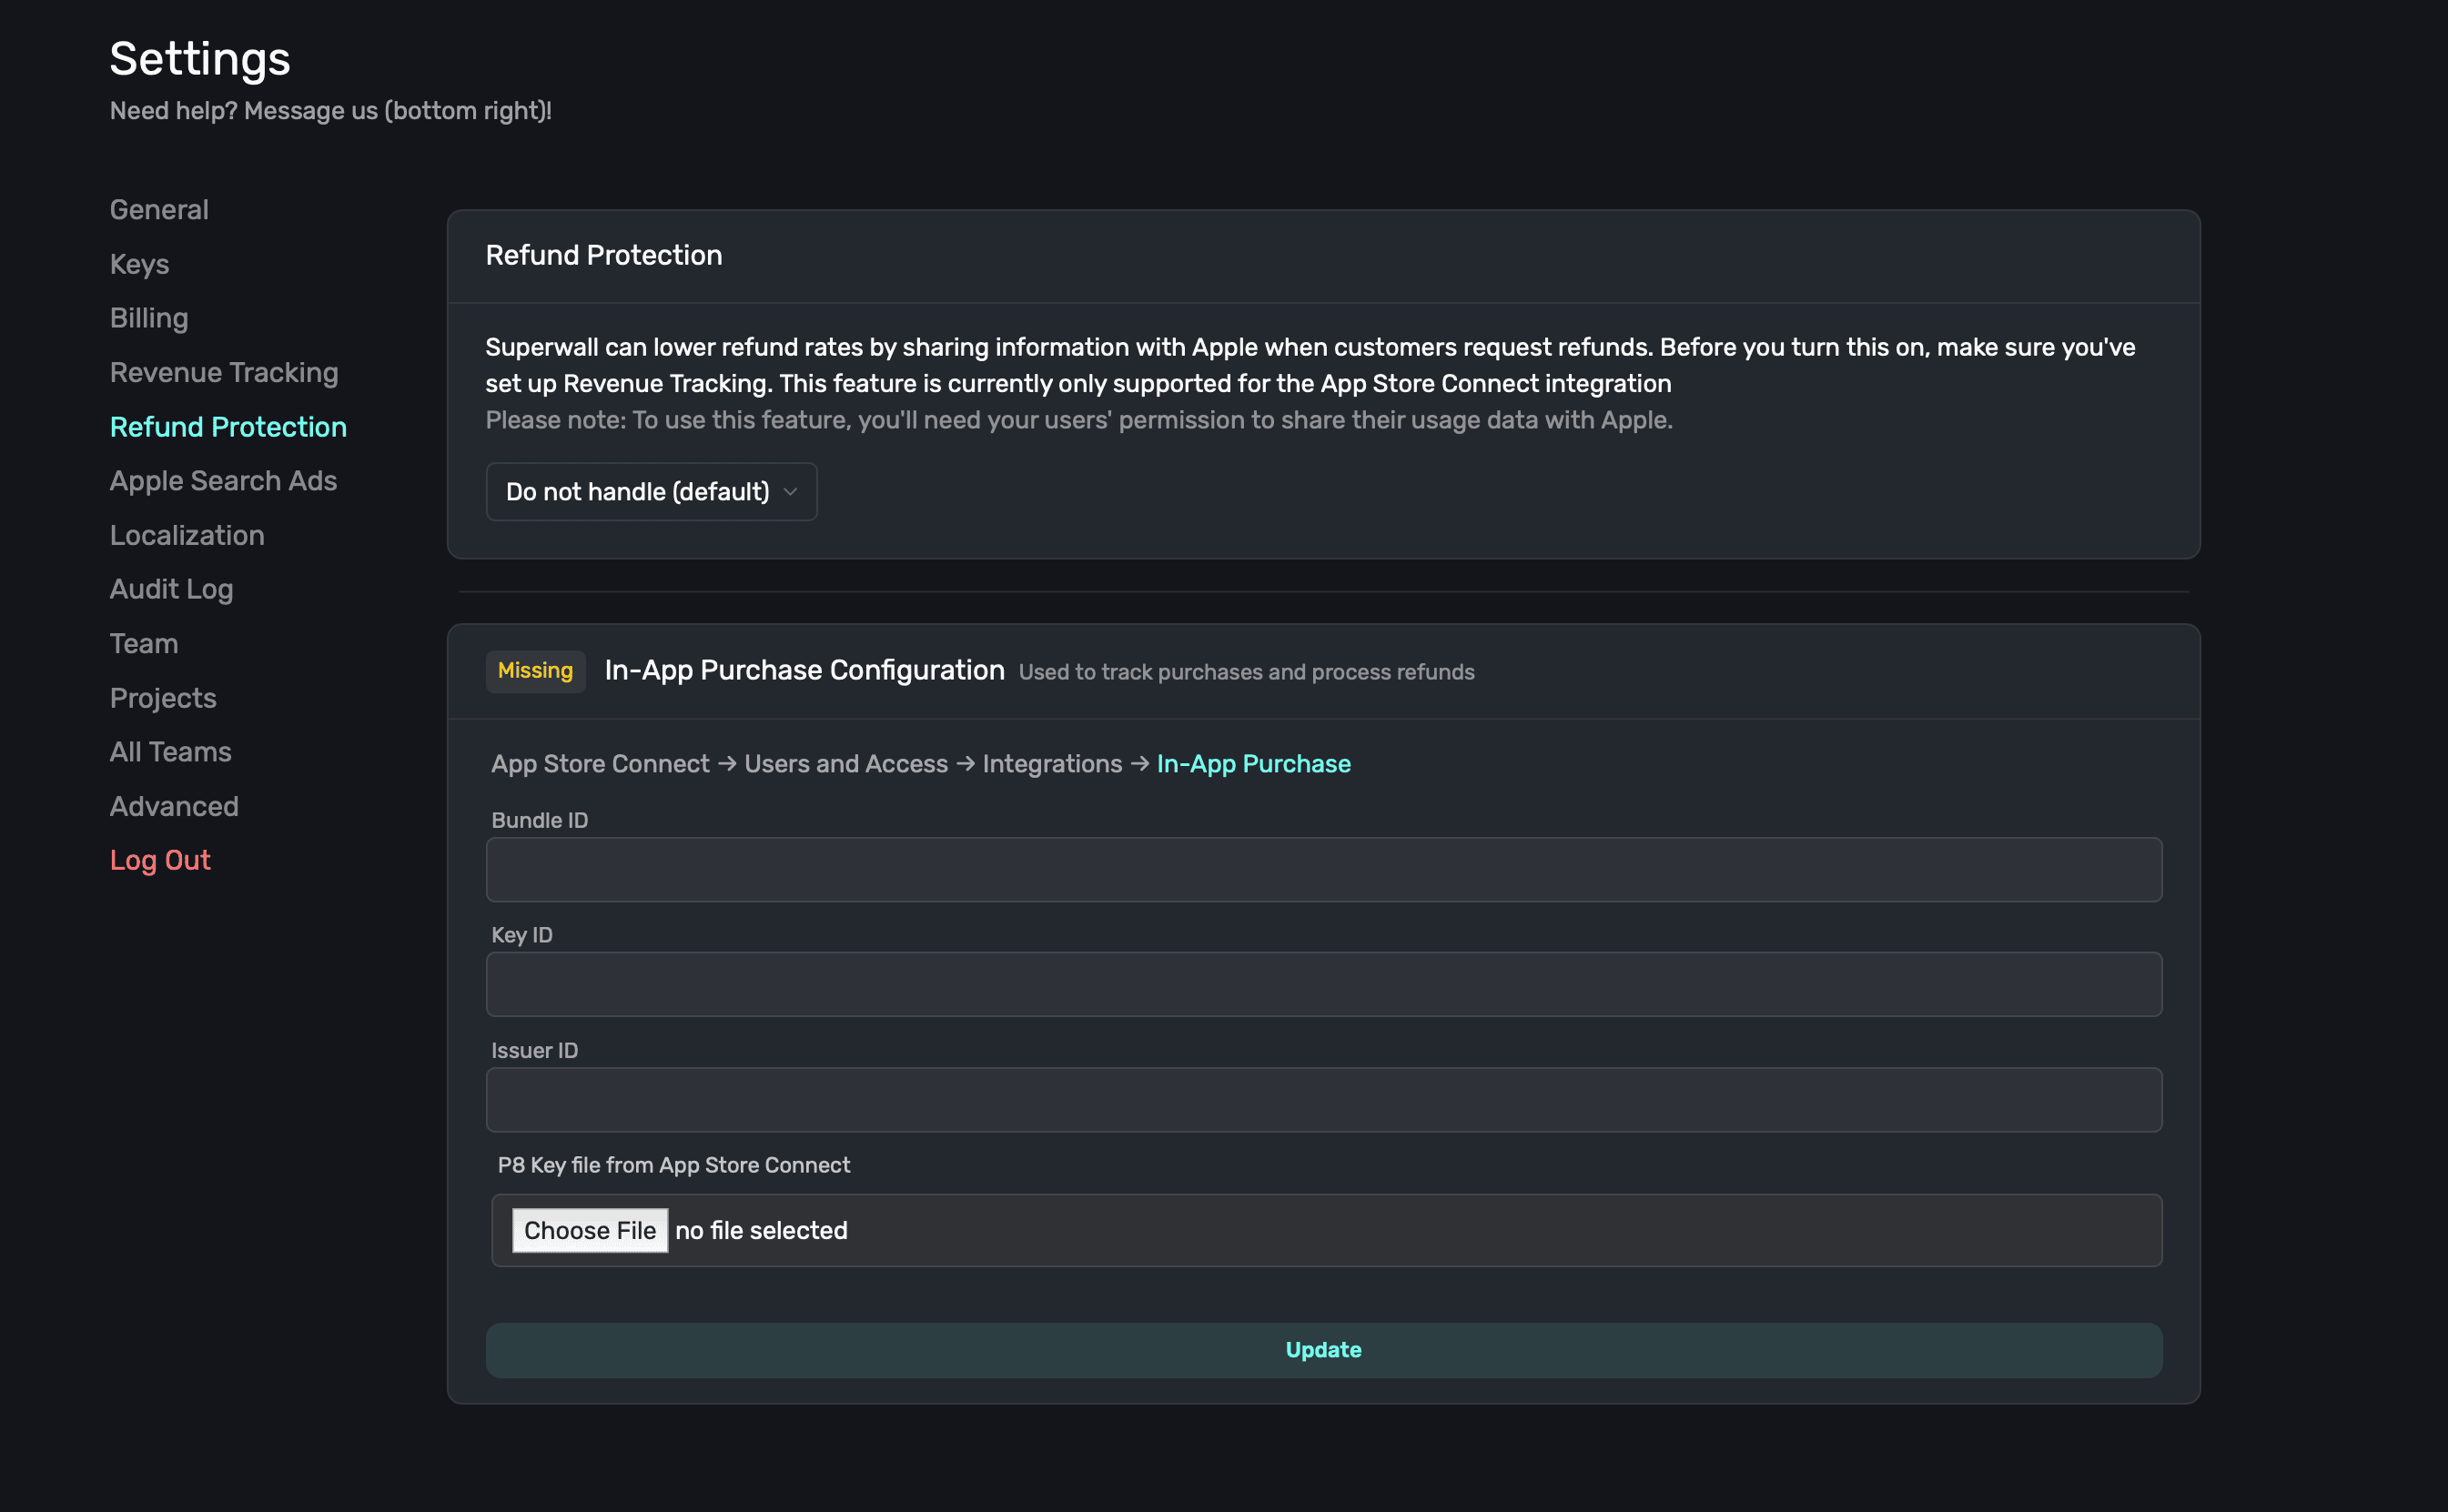Click into the Key ID field
The height and width of the screenshot is (1512, 2448).
point(1323,985)
